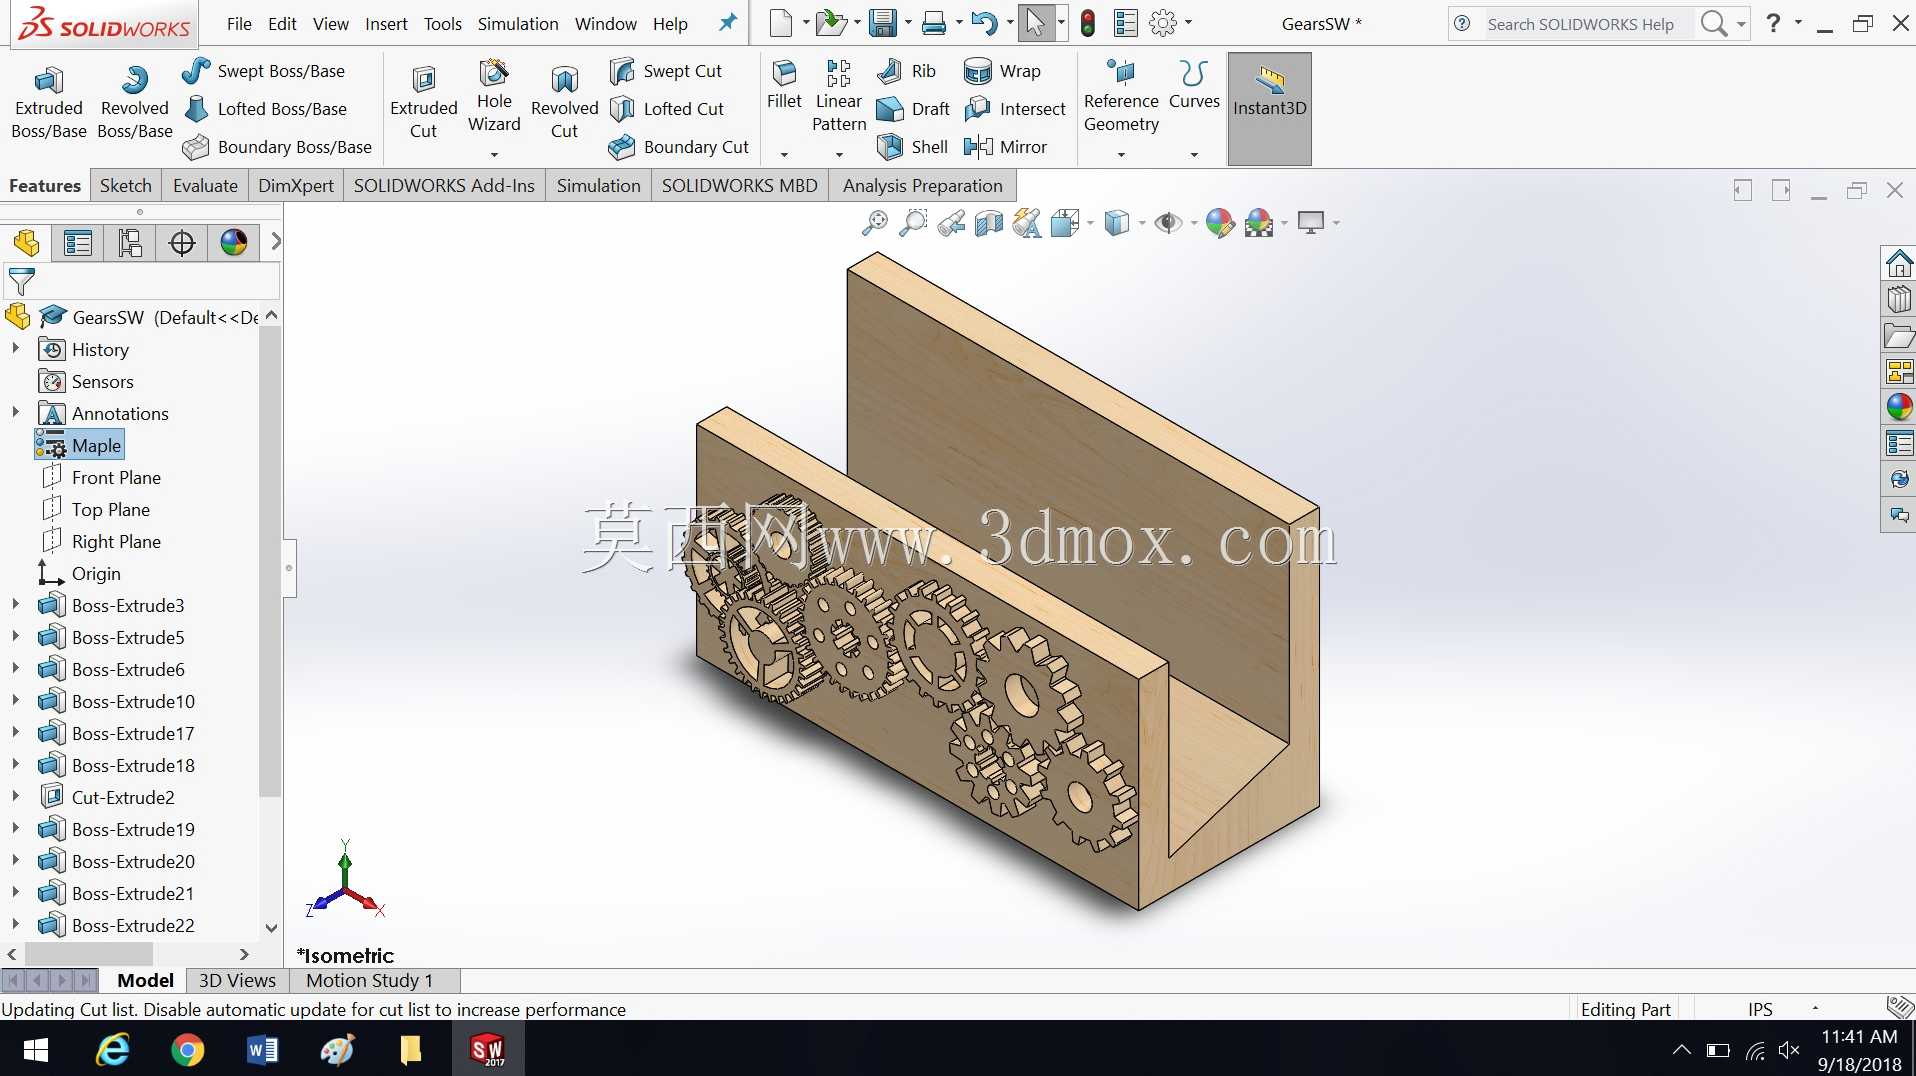
Task: Open the 3D Views tab
Action: 237,980
